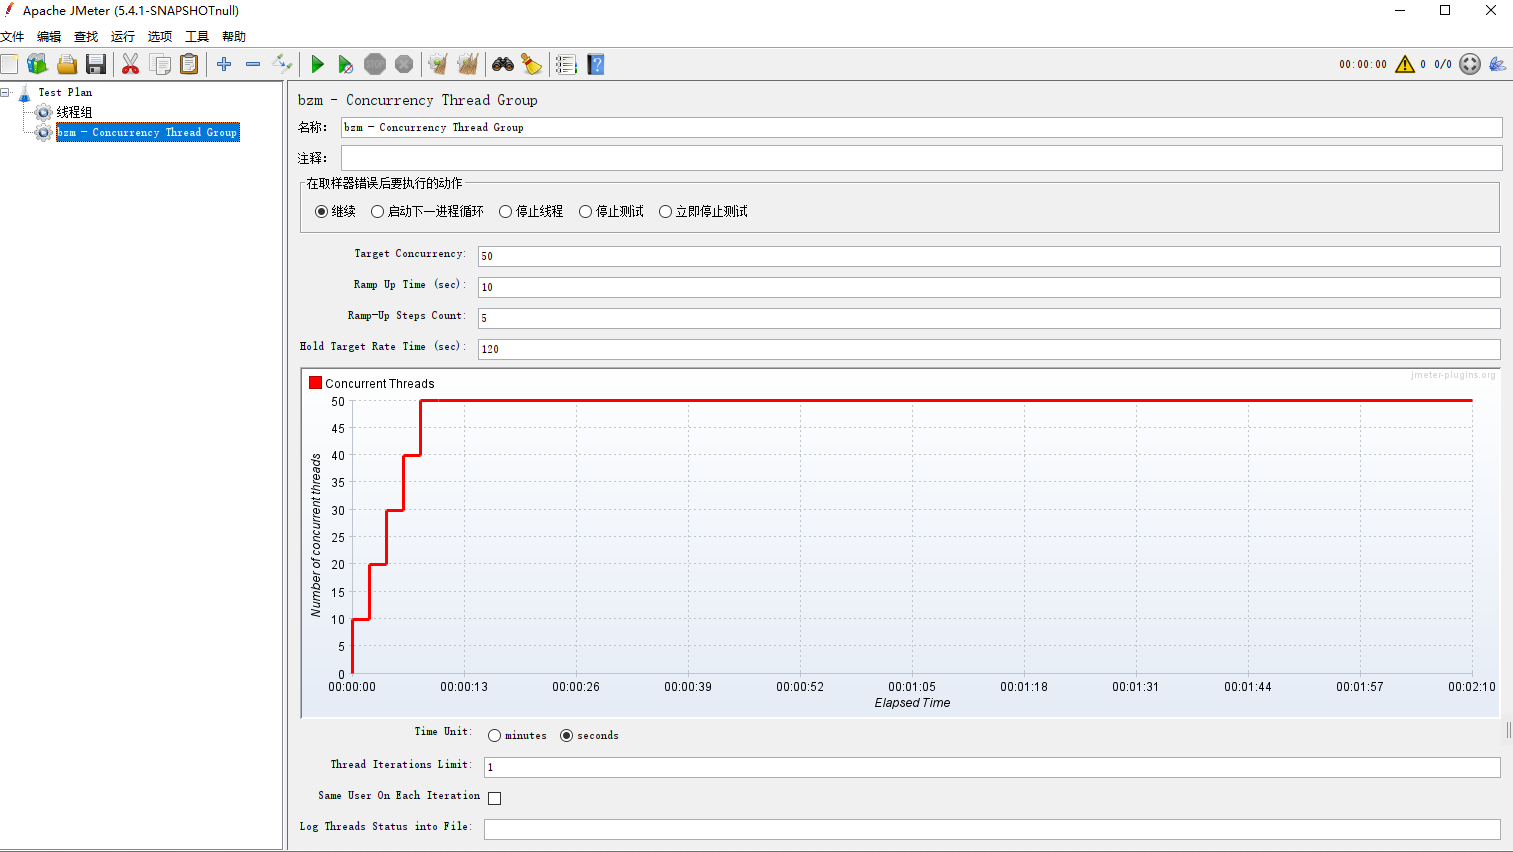The height and width of the screenshot is (852, 1513).
Task: Copy the selected element with Copy icon
Action: pos(160,65)
